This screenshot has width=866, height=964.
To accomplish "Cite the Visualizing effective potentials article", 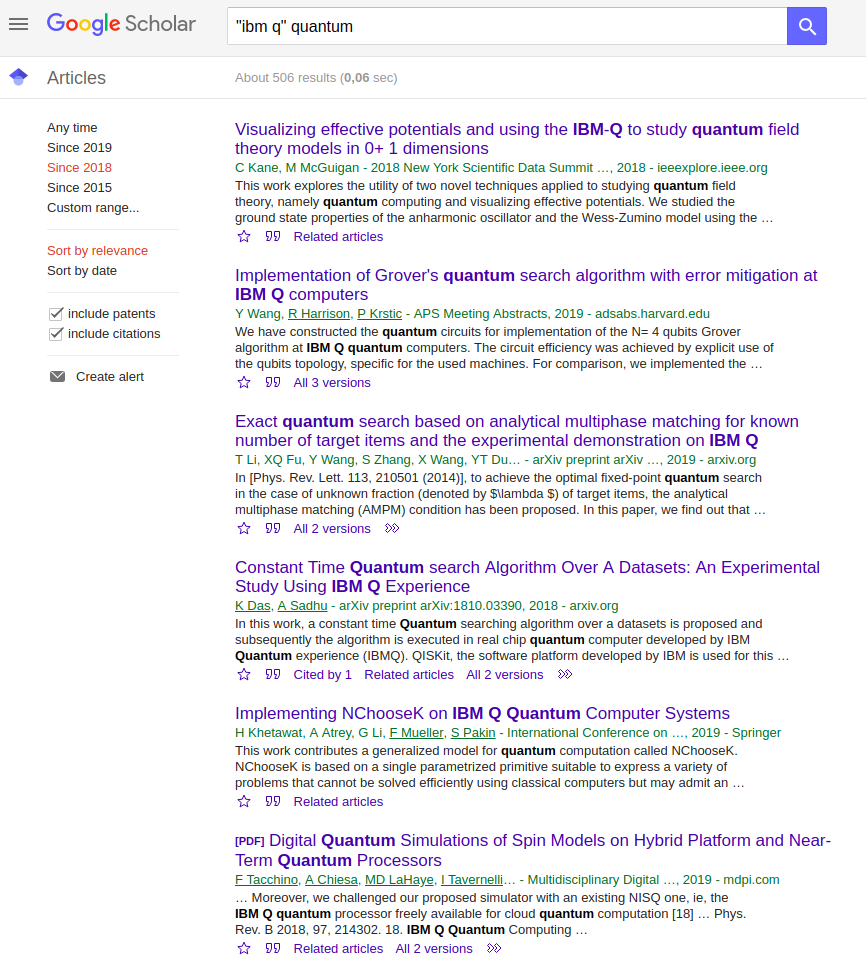I will tap(273, 237).
